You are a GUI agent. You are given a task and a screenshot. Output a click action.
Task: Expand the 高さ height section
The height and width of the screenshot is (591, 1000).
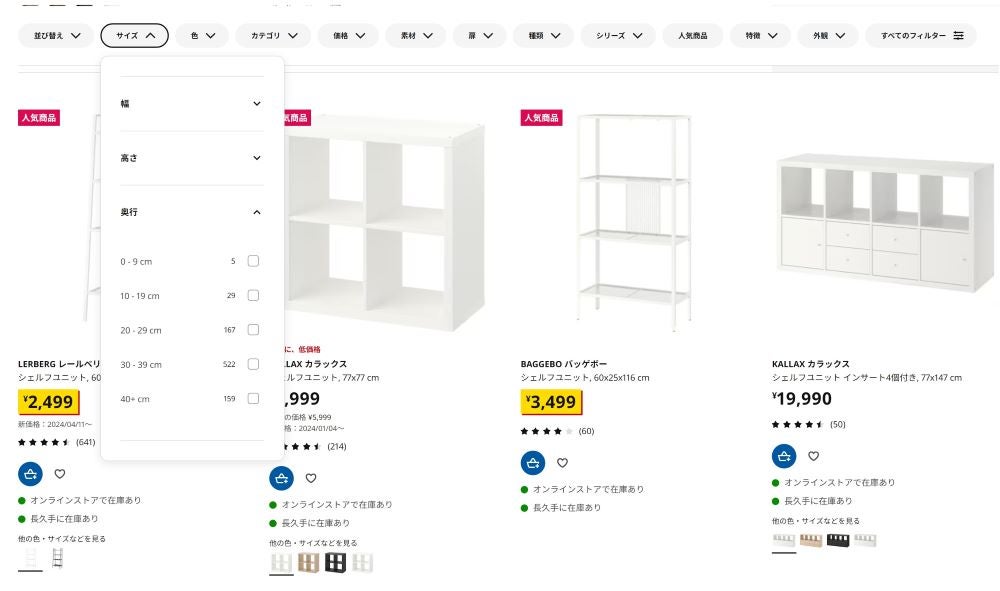click(x=191, y=158)
